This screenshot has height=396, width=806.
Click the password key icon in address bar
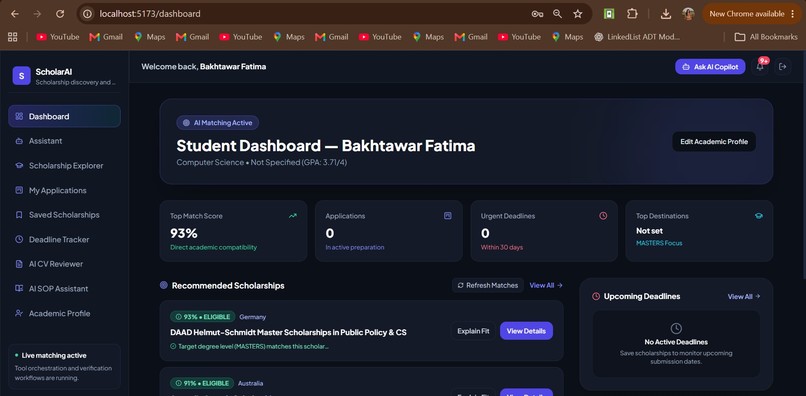[537, 14]
